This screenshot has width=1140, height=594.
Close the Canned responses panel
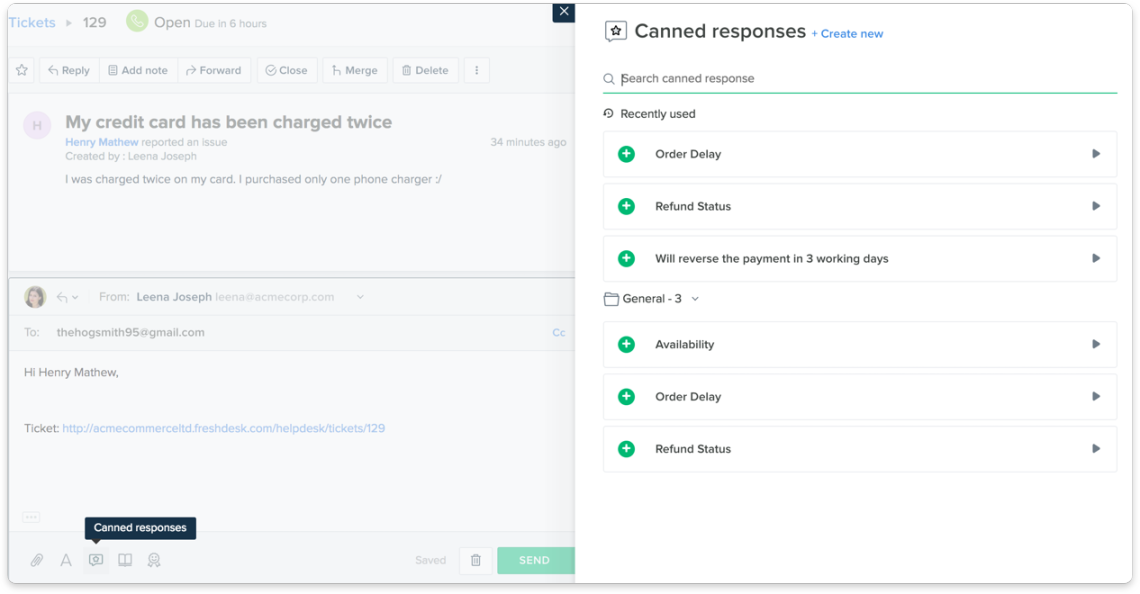click(x=564, y=11)
